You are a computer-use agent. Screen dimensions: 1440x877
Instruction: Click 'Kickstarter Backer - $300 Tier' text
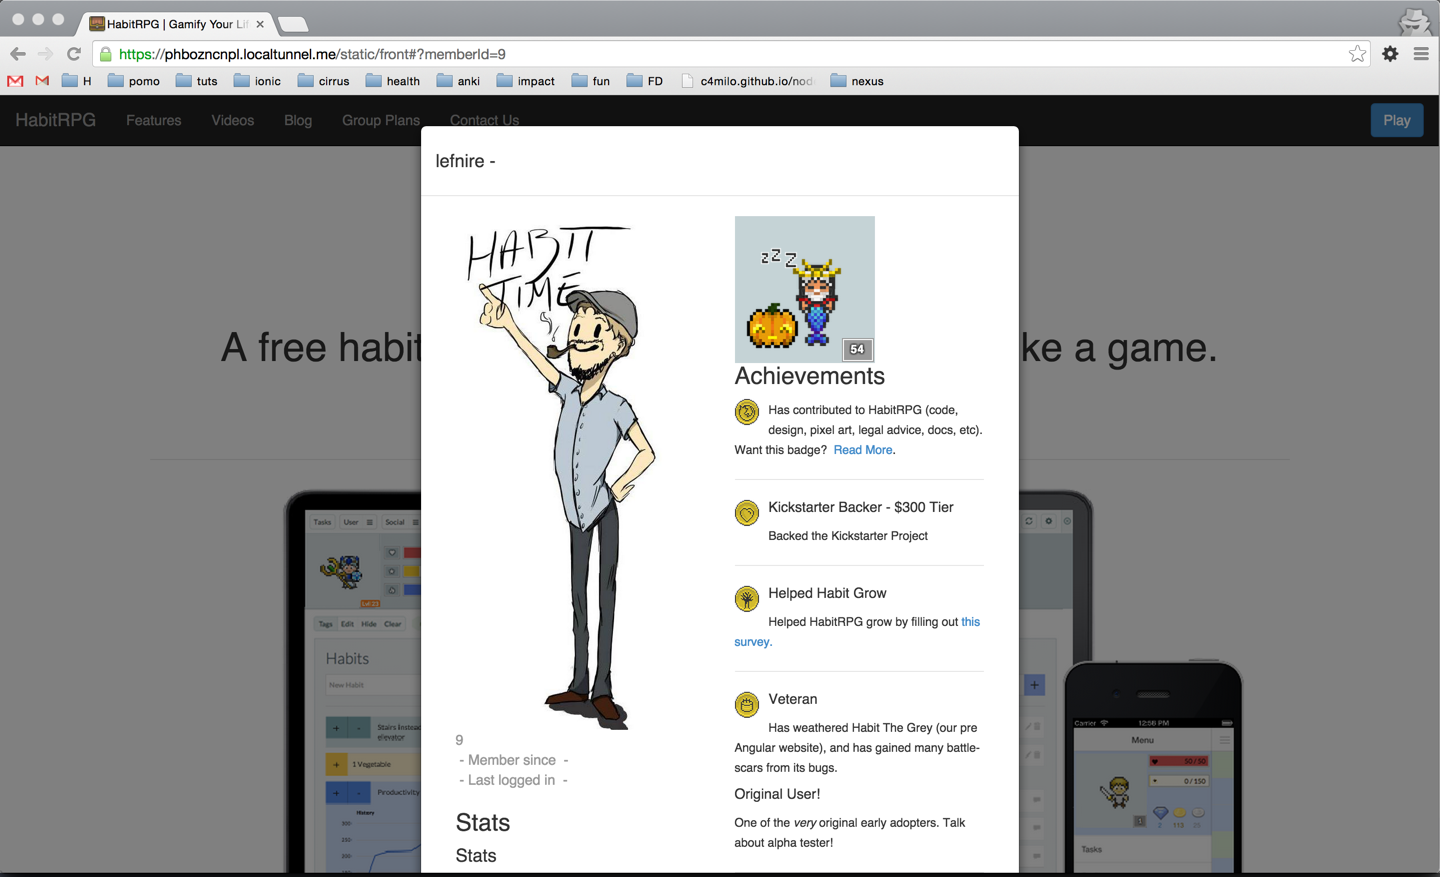click(861, 507)
